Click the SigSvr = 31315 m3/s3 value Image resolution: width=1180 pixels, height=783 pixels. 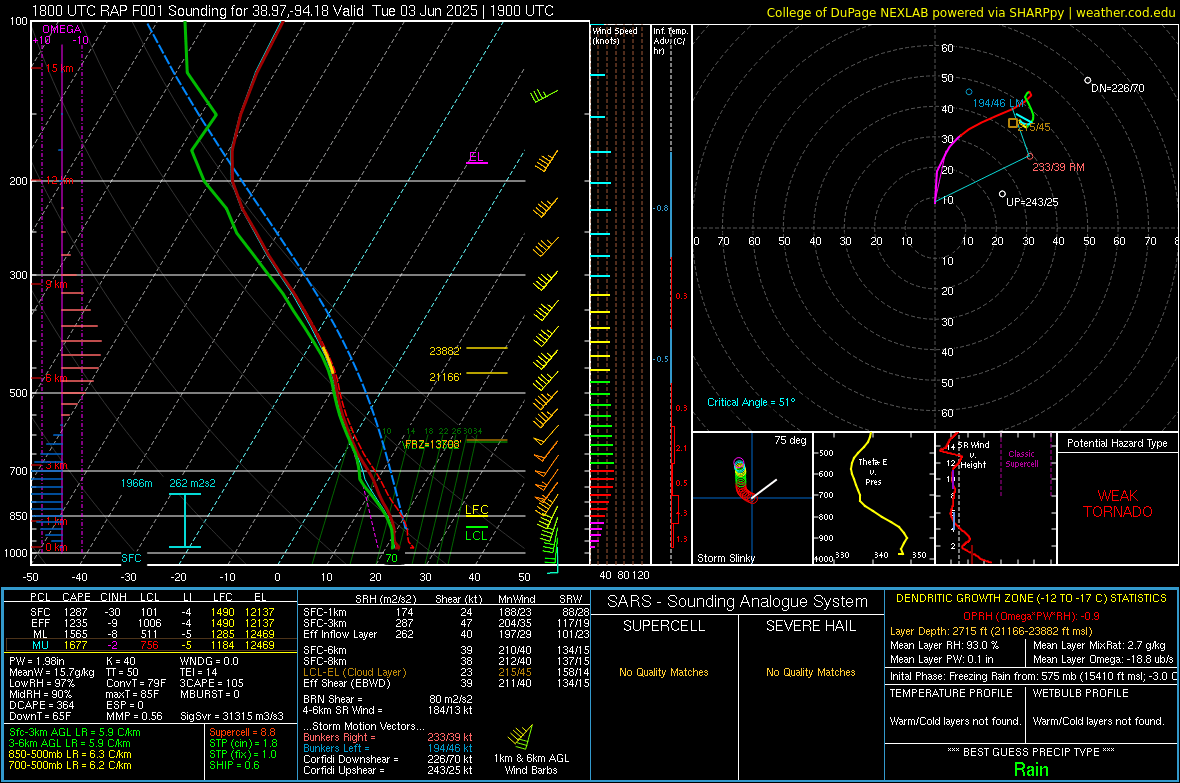point(232,716)
